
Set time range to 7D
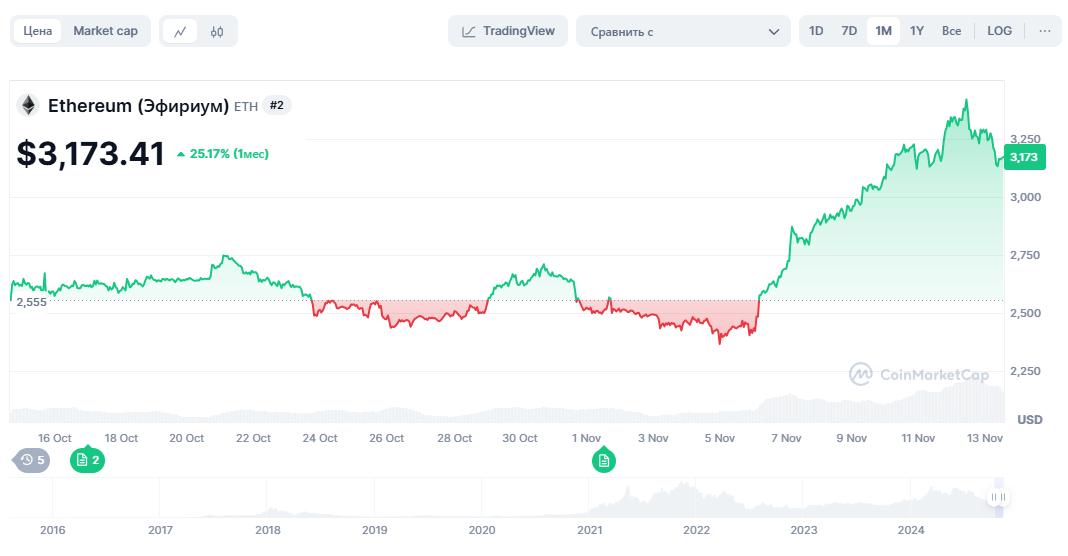coord(849,31)
